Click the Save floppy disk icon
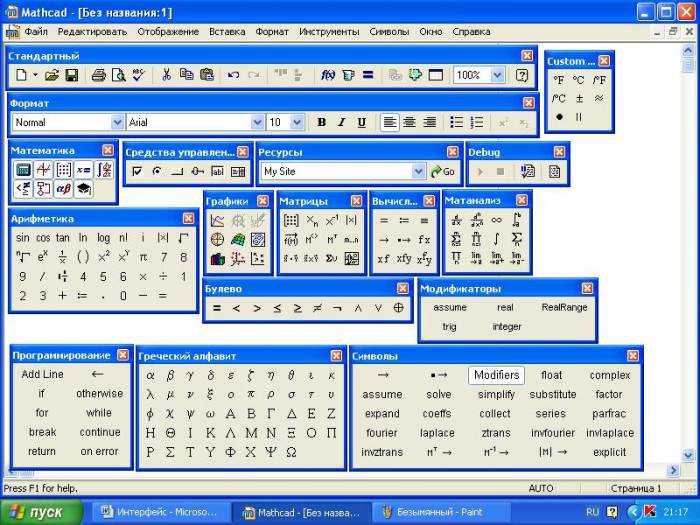 tap(71, 75)
